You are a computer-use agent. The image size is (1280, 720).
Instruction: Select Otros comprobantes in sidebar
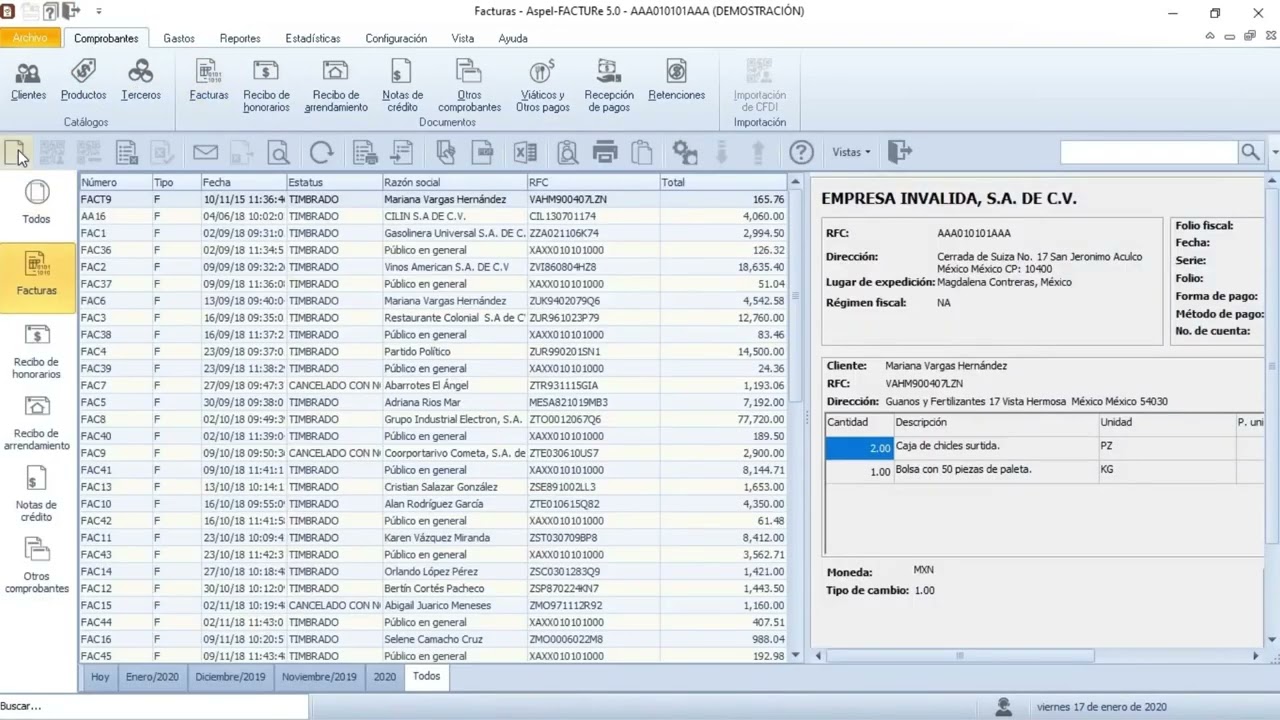point(37,566)
